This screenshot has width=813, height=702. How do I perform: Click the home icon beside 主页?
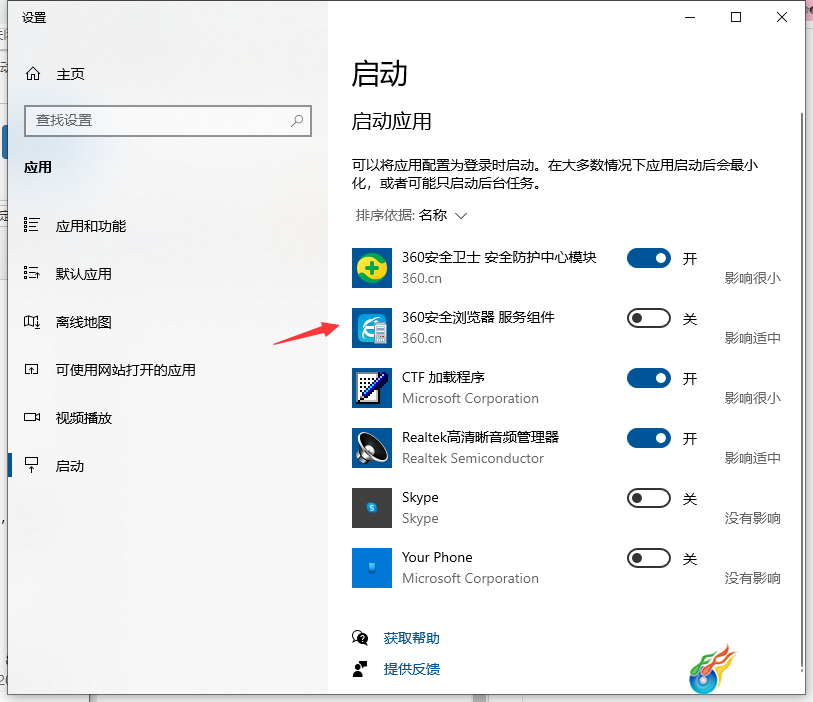pos(33,74)
